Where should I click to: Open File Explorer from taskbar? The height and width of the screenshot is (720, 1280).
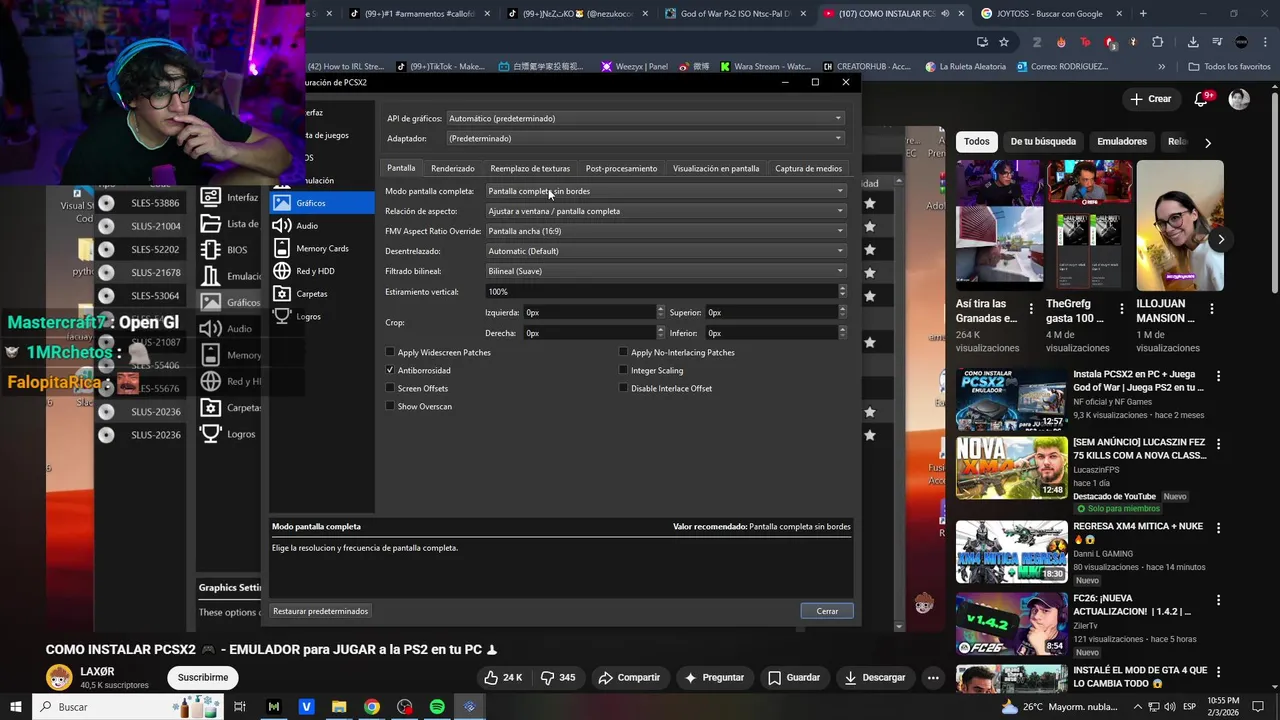(339, 707)
